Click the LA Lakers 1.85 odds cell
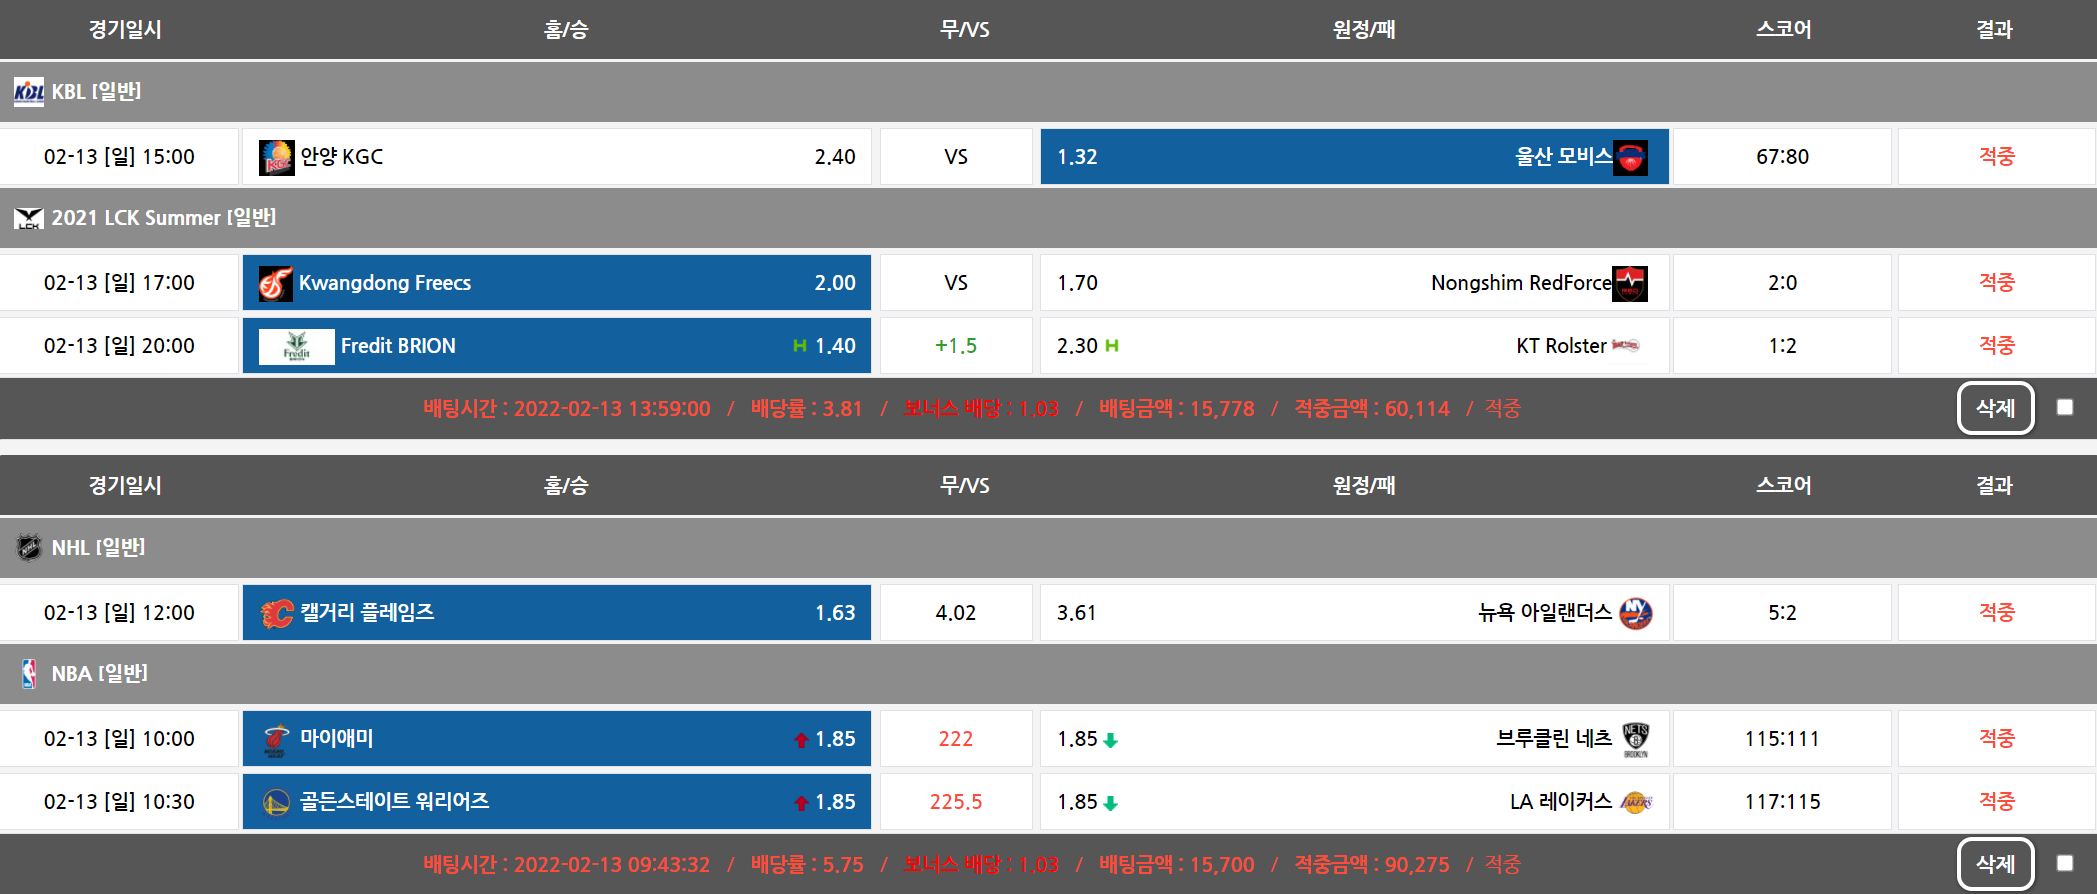Viewport: 2097px width, 894px height. pyautogui.click(x=1354, y=802)
